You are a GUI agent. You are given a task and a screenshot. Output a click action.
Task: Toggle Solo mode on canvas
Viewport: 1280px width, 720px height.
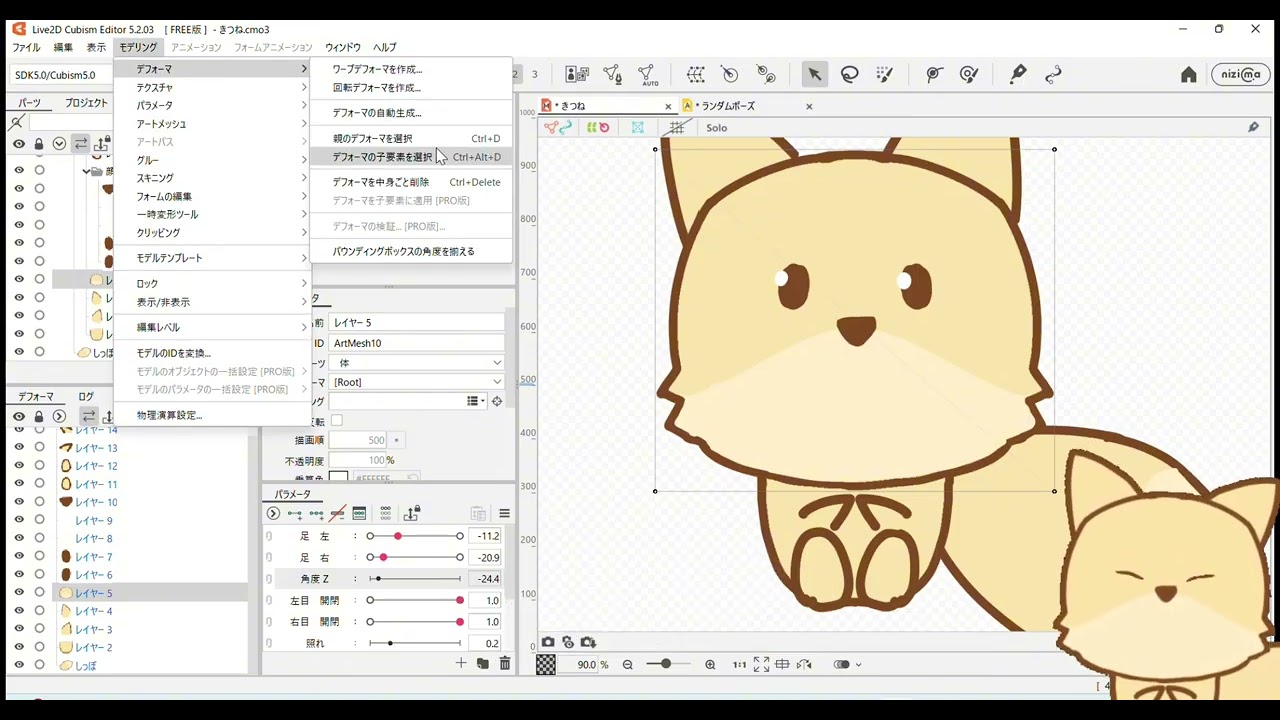716,128
